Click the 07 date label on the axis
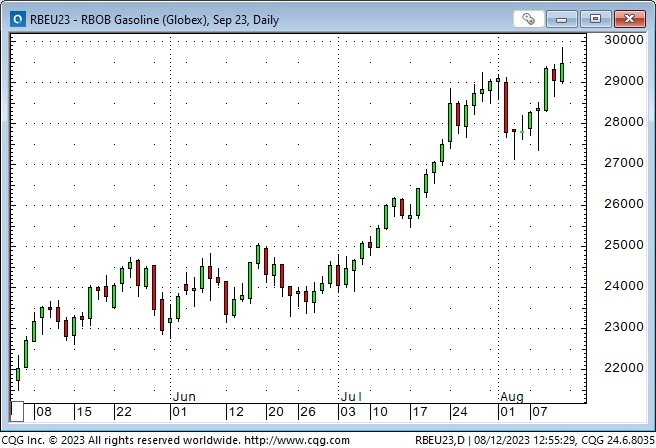 (540, 412)
